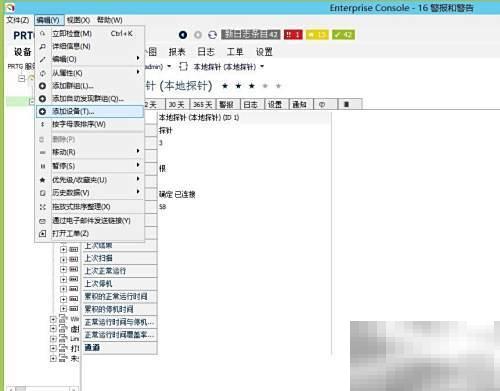The image size is (500, 391).
Task: Click the group icon beside the 虚 tree item
Action: [x=63, y=328]
